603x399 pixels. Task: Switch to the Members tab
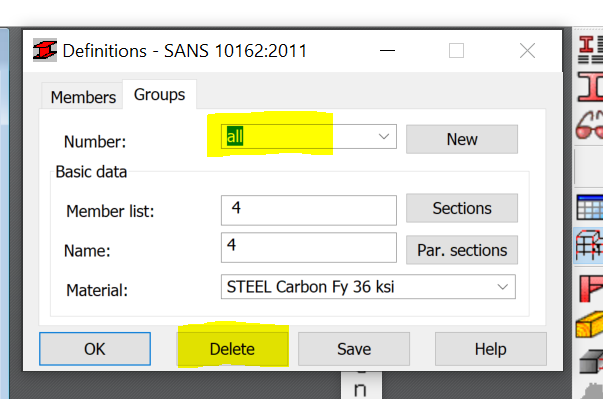(83, 97)
